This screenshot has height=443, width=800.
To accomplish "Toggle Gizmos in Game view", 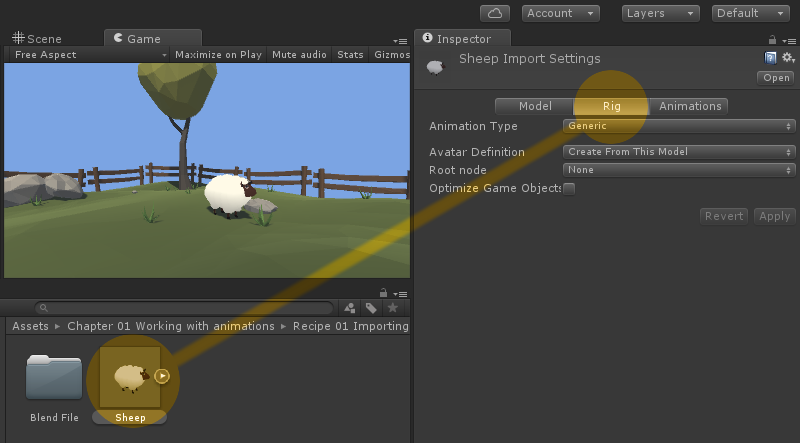I will click(x=391, y=55).
